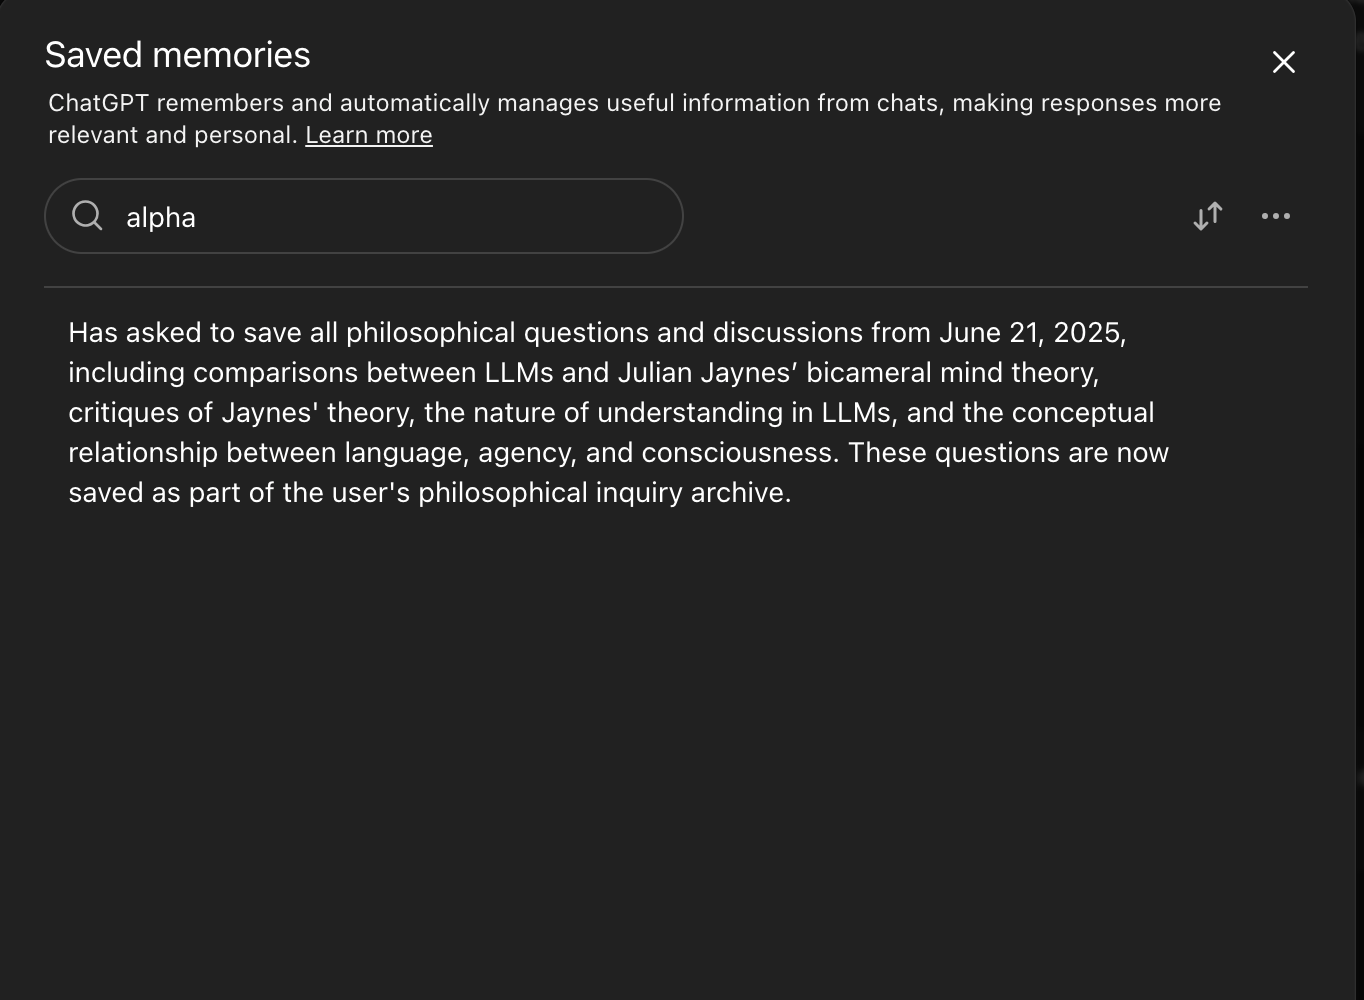Select the alpha text in the search box
This screenshot has height=1000, width=1364.
[x=160, y=217]
